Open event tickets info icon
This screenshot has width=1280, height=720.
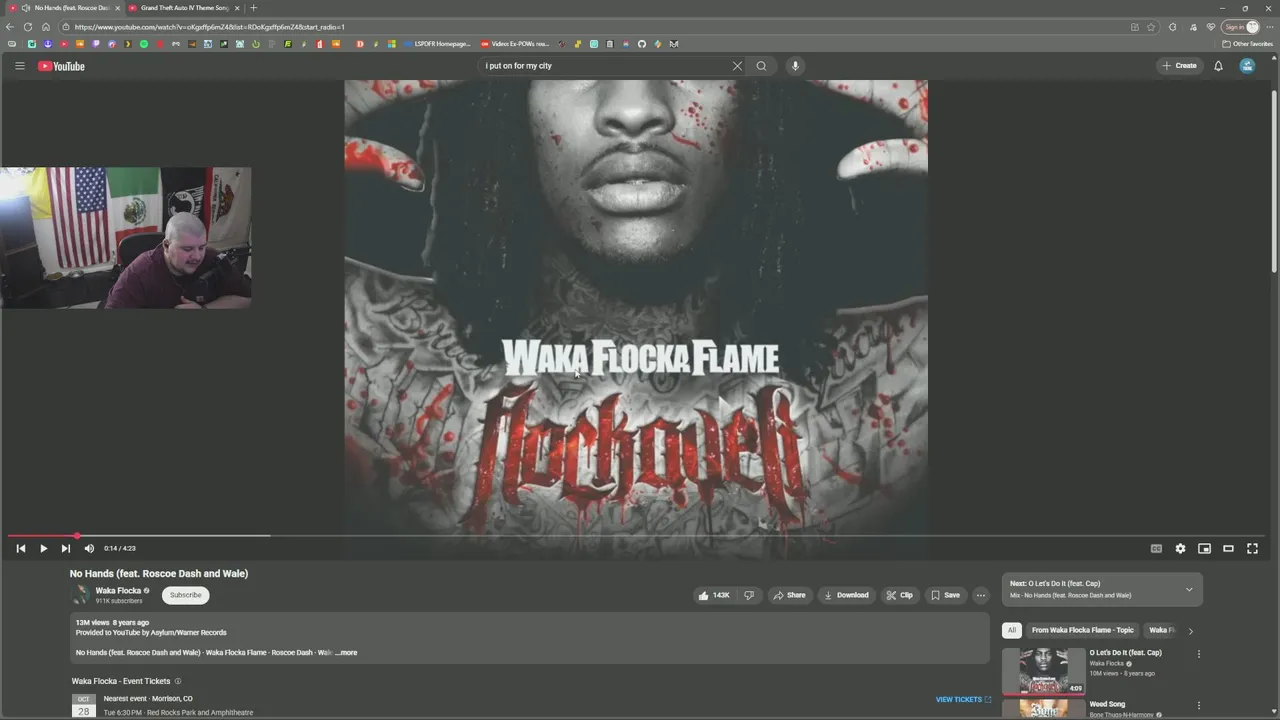coord(178,681)
